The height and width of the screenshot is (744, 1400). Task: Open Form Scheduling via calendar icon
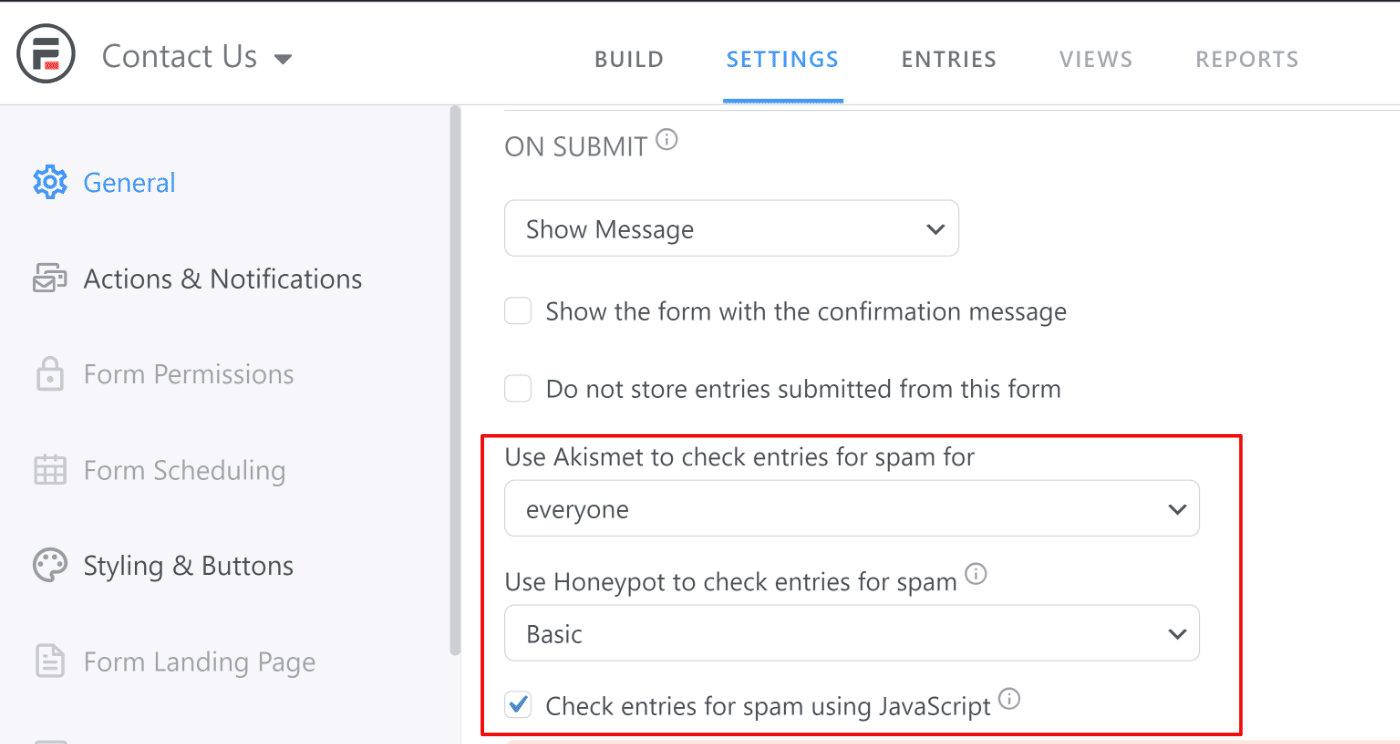(x=49, y=469)
